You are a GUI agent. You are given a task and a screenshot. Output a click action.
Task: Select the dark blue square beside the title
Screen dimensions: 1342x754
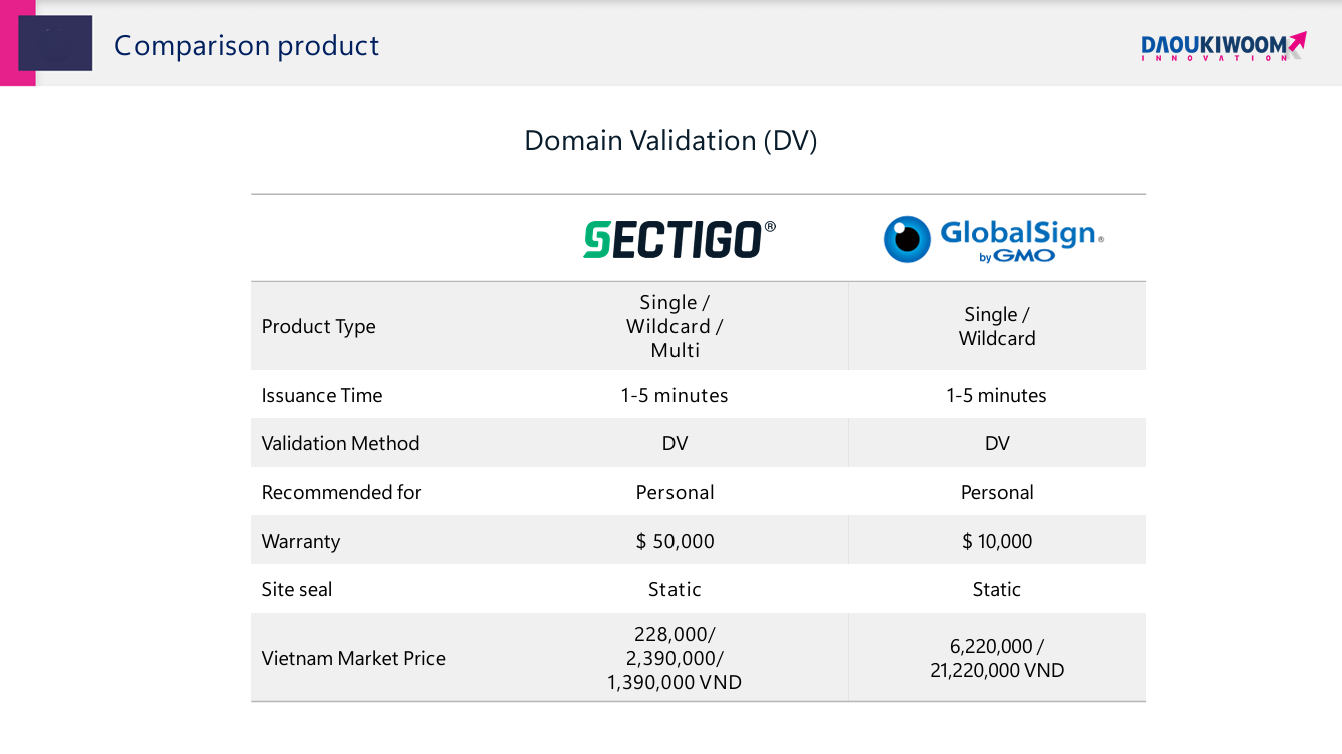(55, 43)
